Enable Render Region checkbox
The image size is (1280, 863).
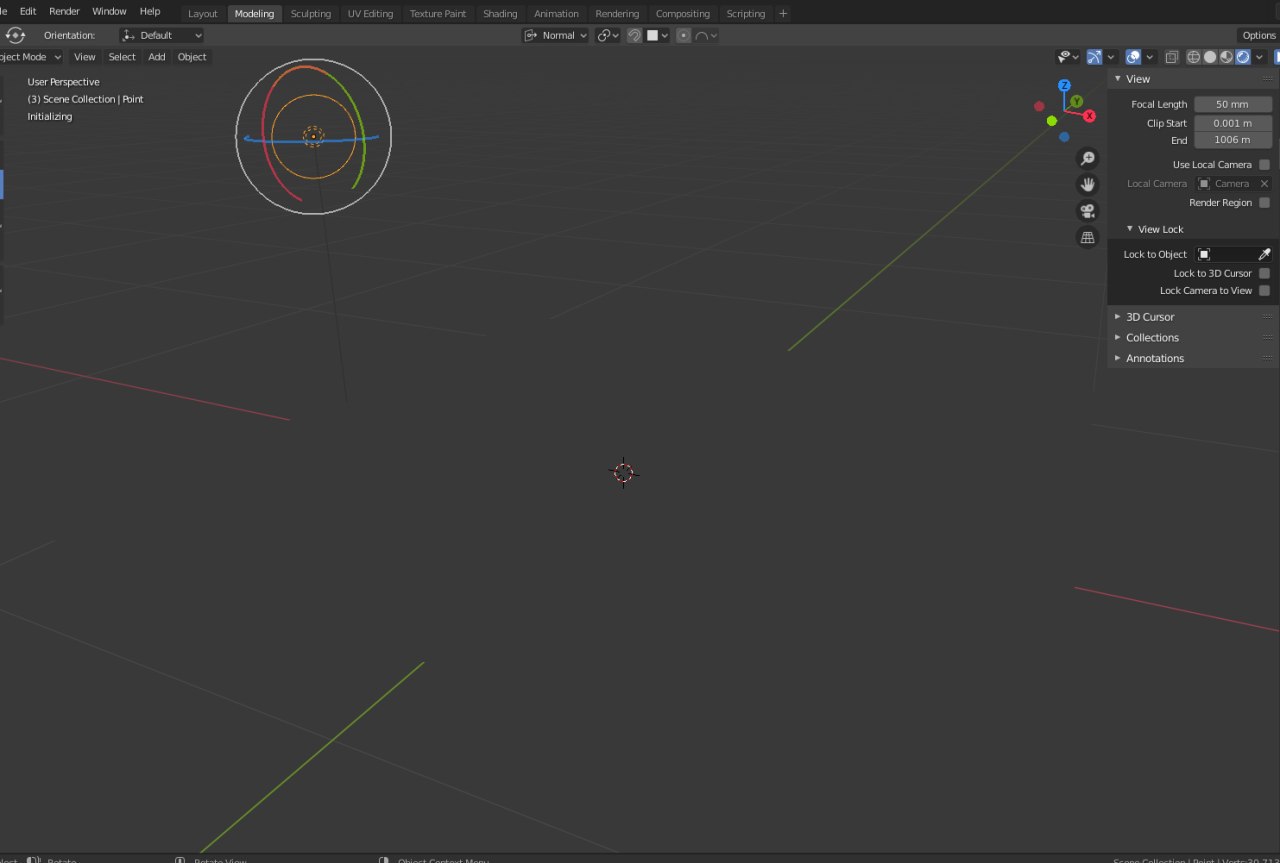pos(1264,202)
